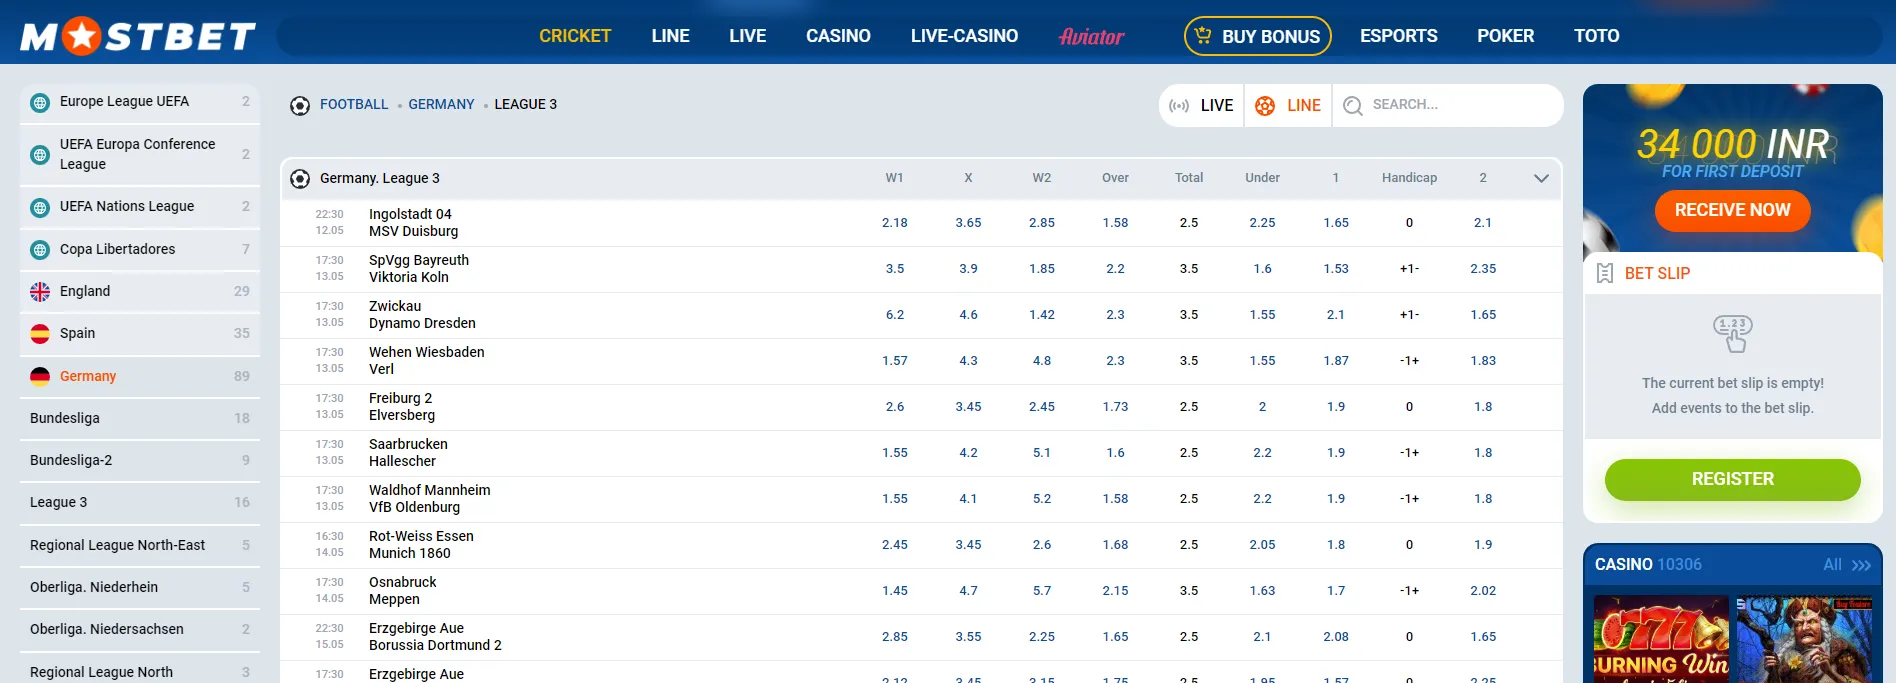1896x683 pixels.
Task: Click the England flag icon
Action: click(40, 292)
